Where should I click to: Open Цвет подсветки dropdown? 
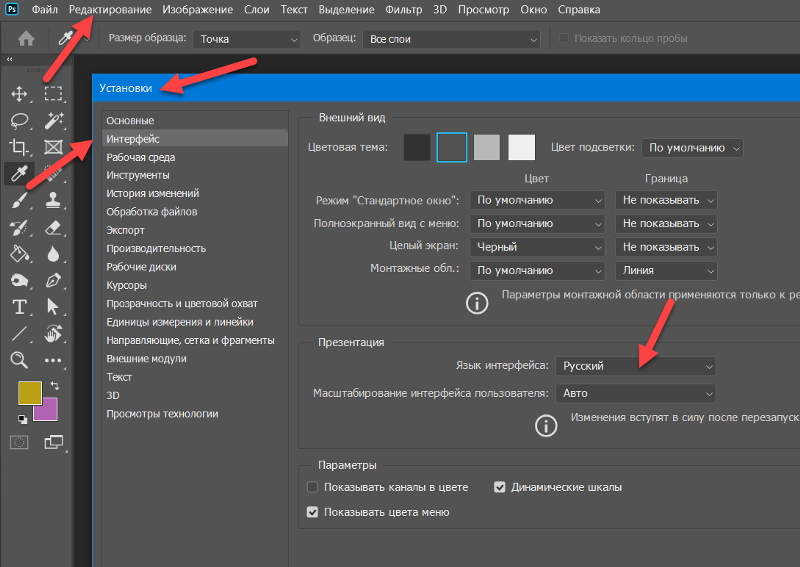pyautogui.click(x=692, y=148)
